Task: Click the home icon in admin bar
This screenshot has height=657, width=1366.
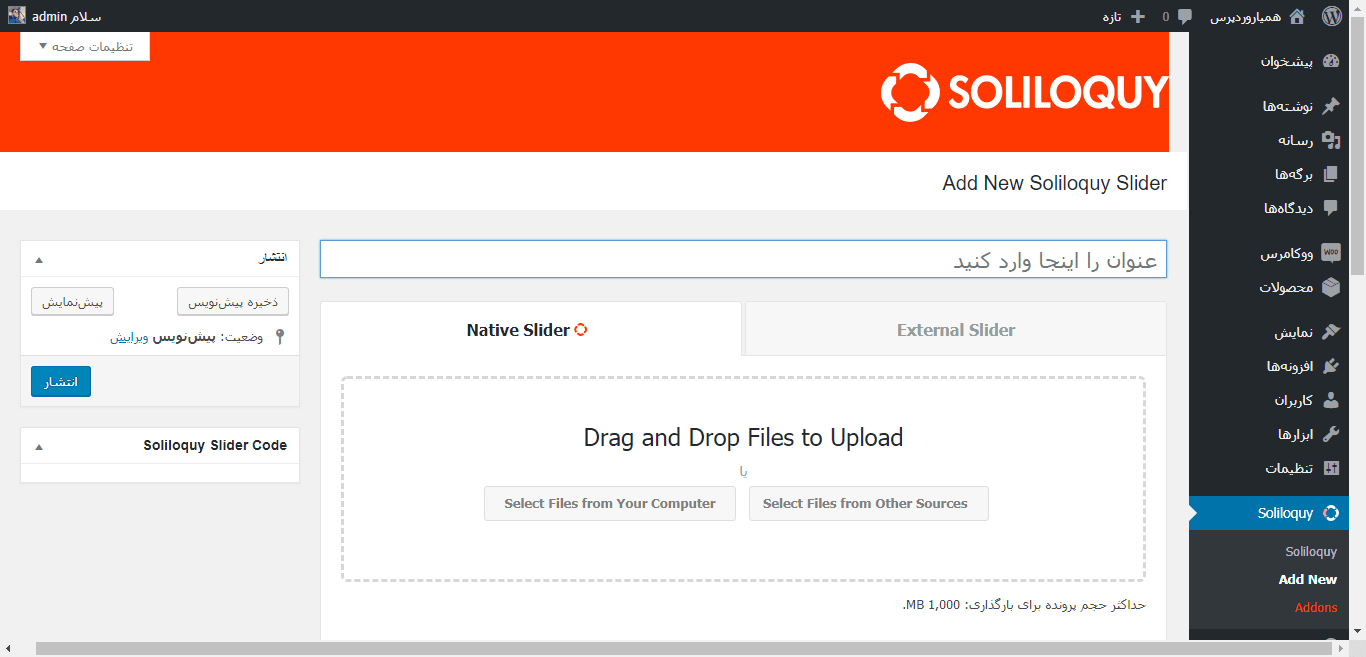Action: (x=1297, y=16)
